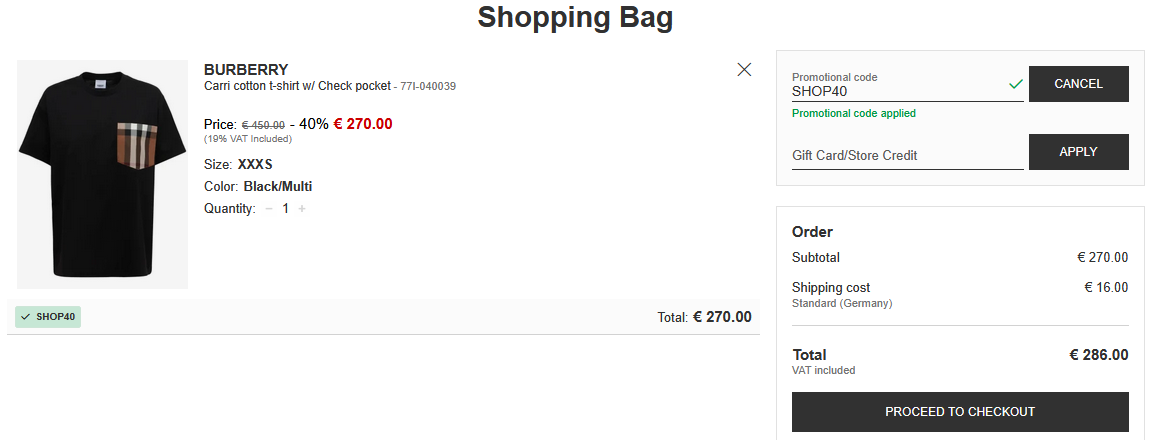
Task: Increase quantity with the plus icon
Action: (302, 209)
